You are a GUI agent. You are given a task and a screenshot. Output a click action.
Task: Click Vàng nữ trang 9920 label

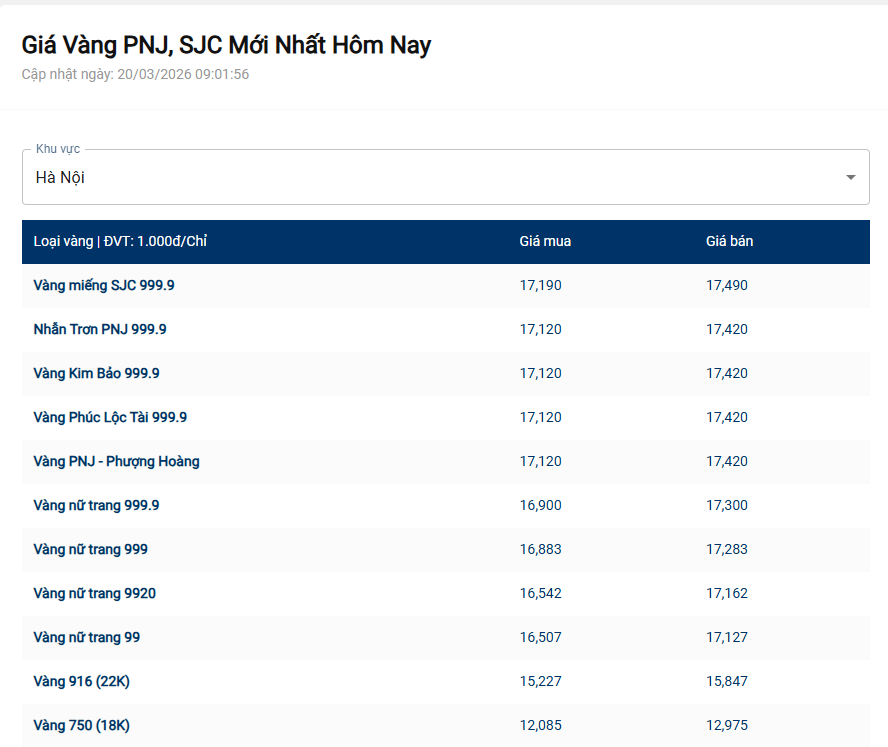94,593
